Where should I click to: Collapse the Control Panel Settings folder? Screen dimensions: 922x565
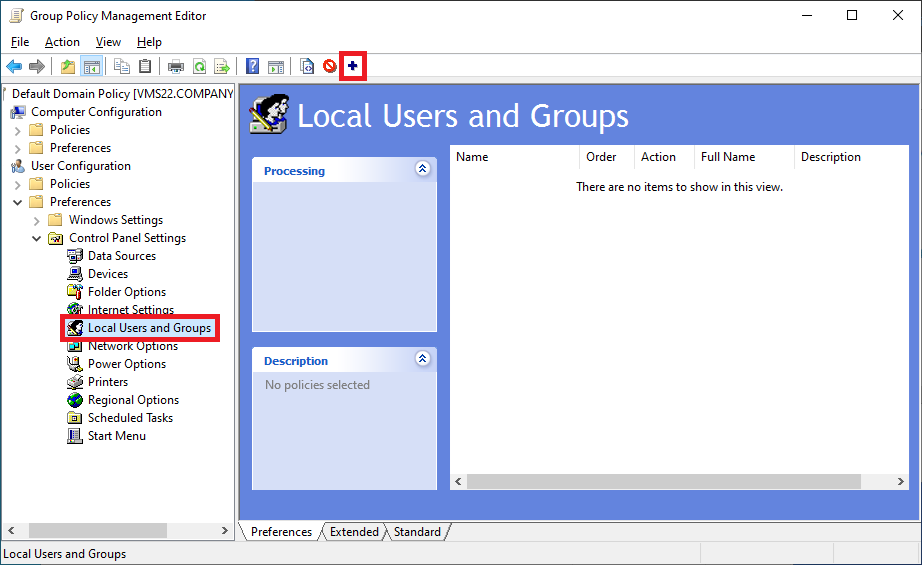36,238
